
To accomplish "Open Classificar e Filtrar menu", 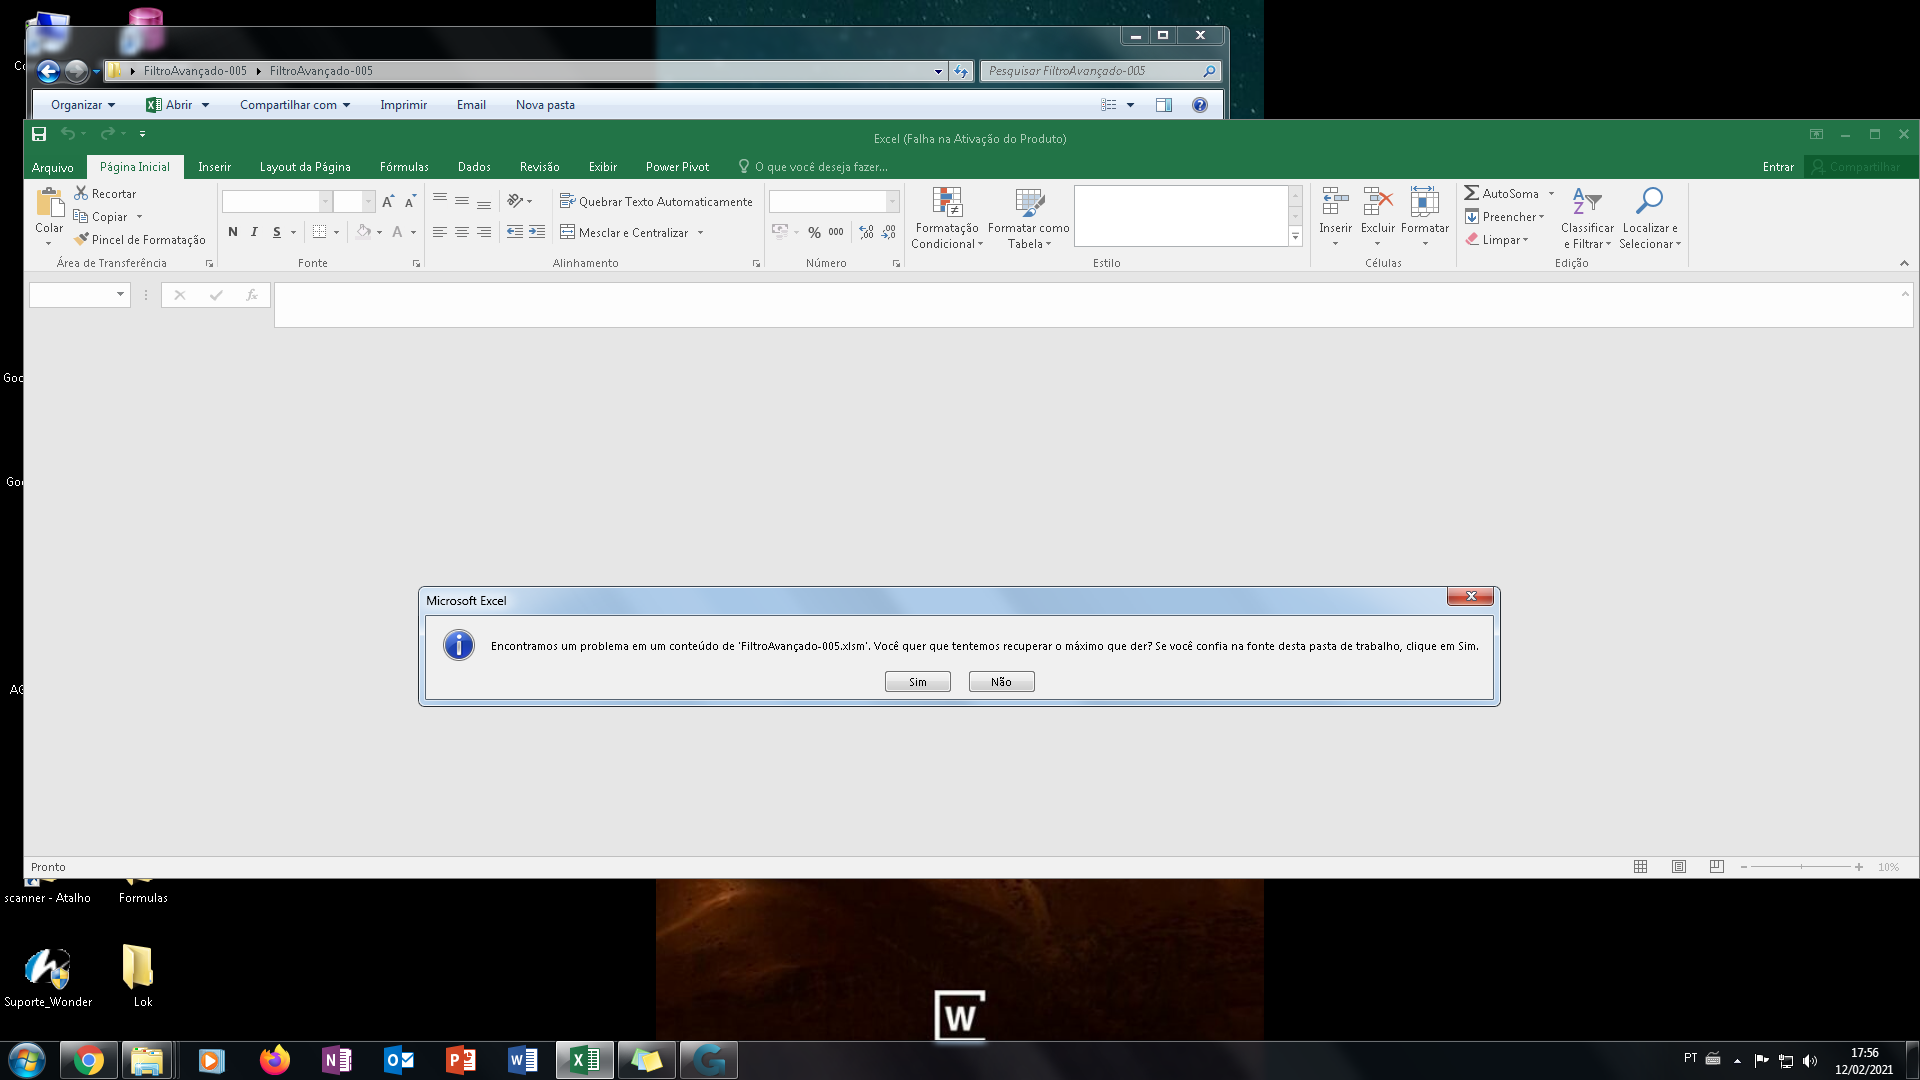I will [x=1587, y=218].
